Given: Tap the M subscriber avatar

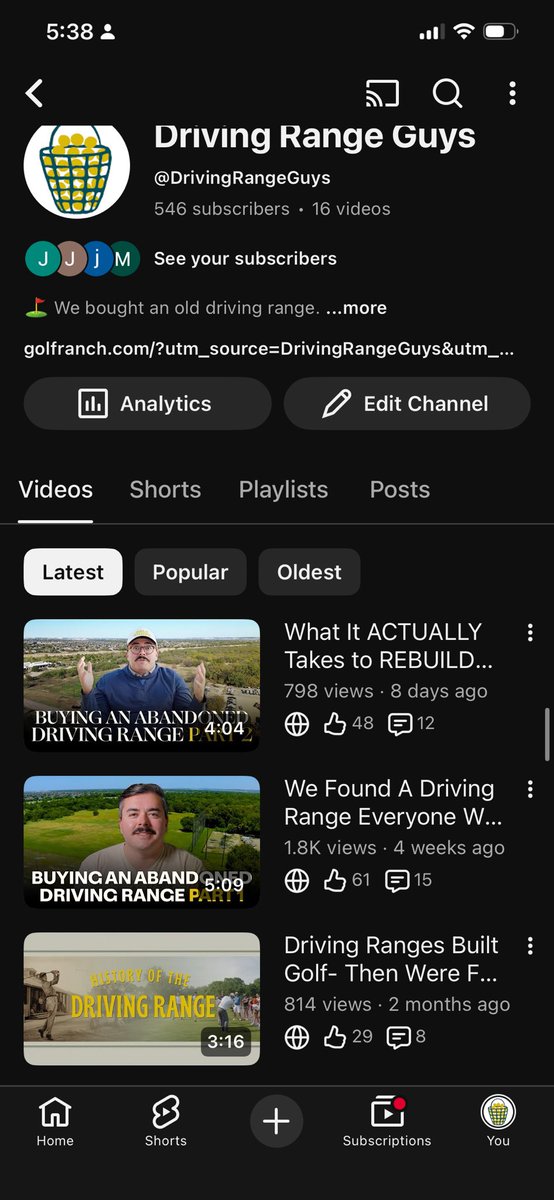Looking at the screenshot, I should pyautogui.click(x=123, y=259).
